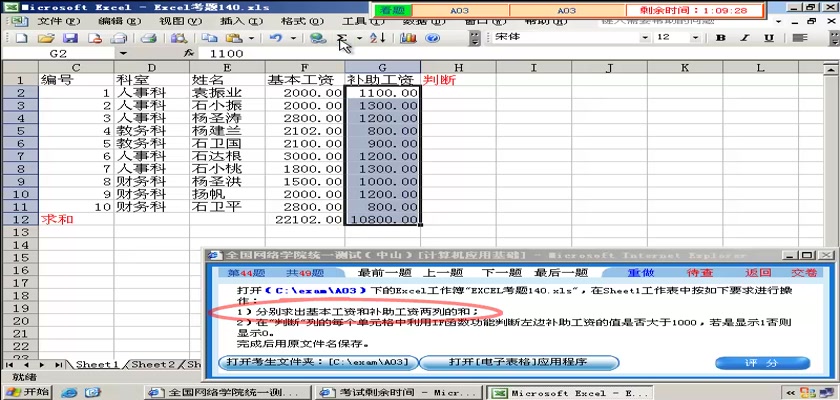Click the Internet Explorer quick launch icon
Screen dimensions: 840x400
point(69,393)
